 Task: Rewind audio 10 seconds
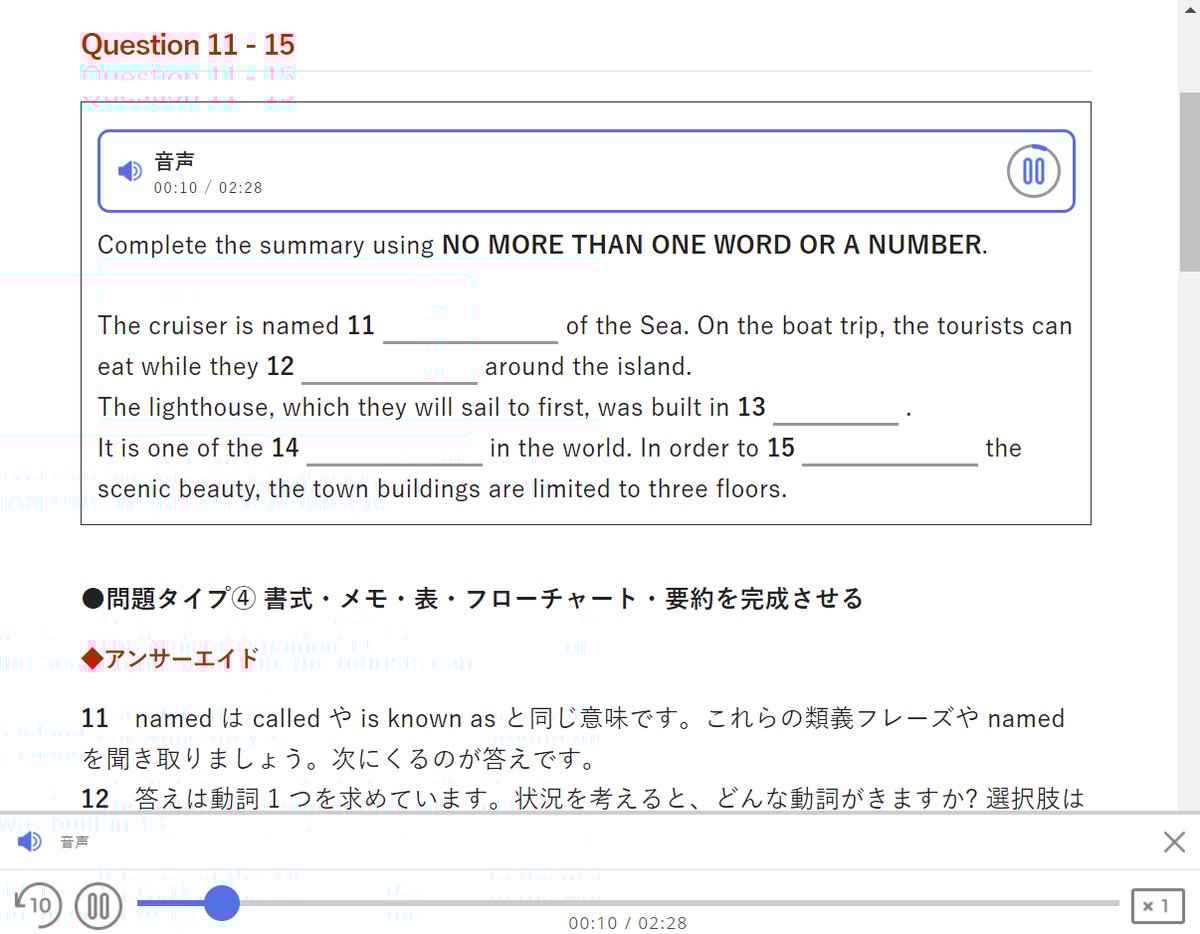pos(38,904)
